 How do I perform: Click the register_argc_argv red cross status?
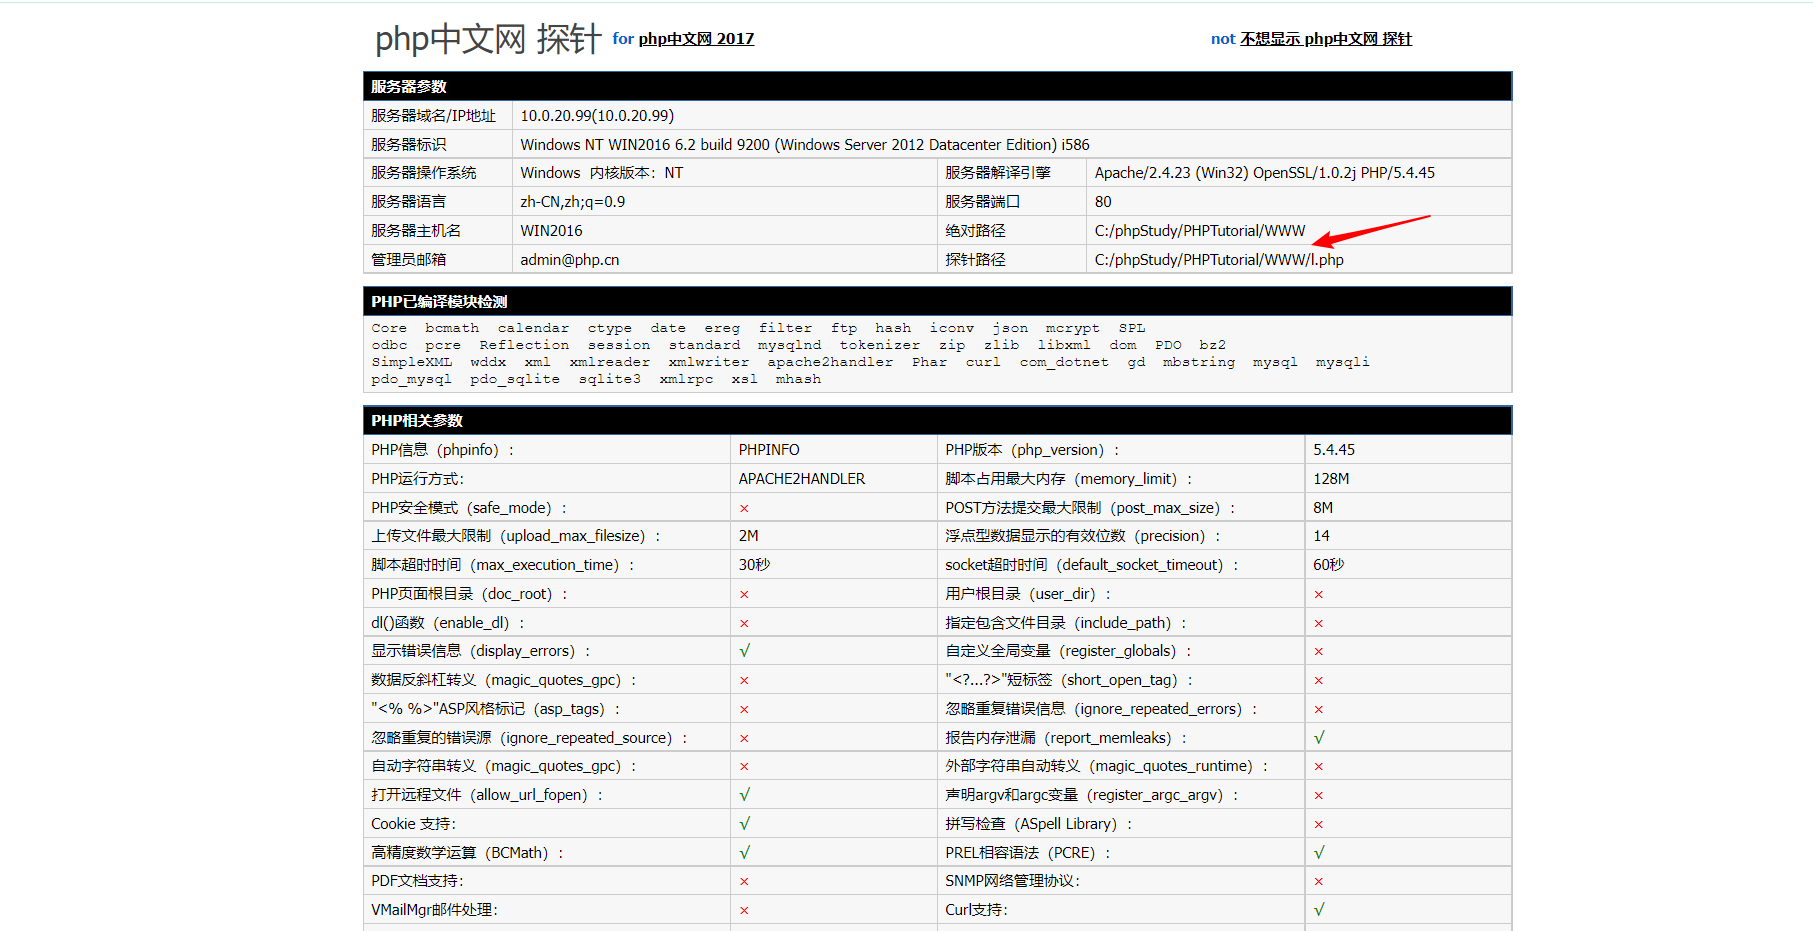tap(1318, 795)
